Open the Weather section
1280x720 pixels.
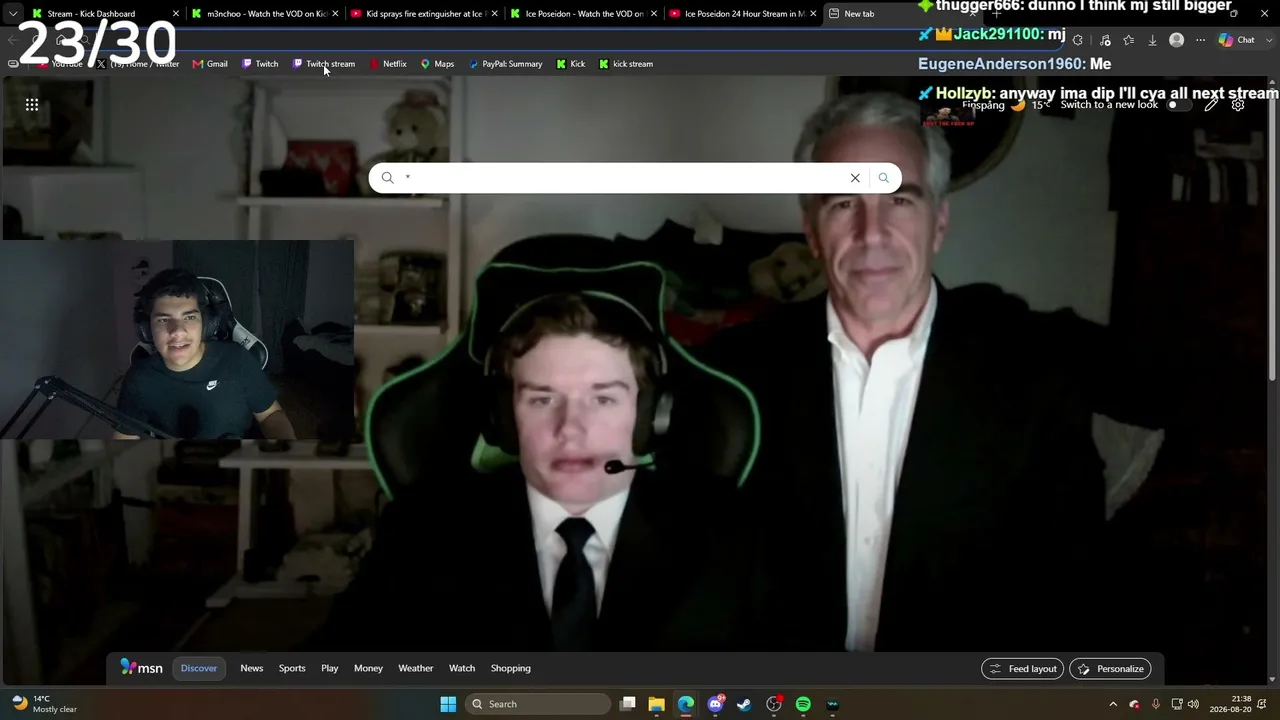(416, 668)
